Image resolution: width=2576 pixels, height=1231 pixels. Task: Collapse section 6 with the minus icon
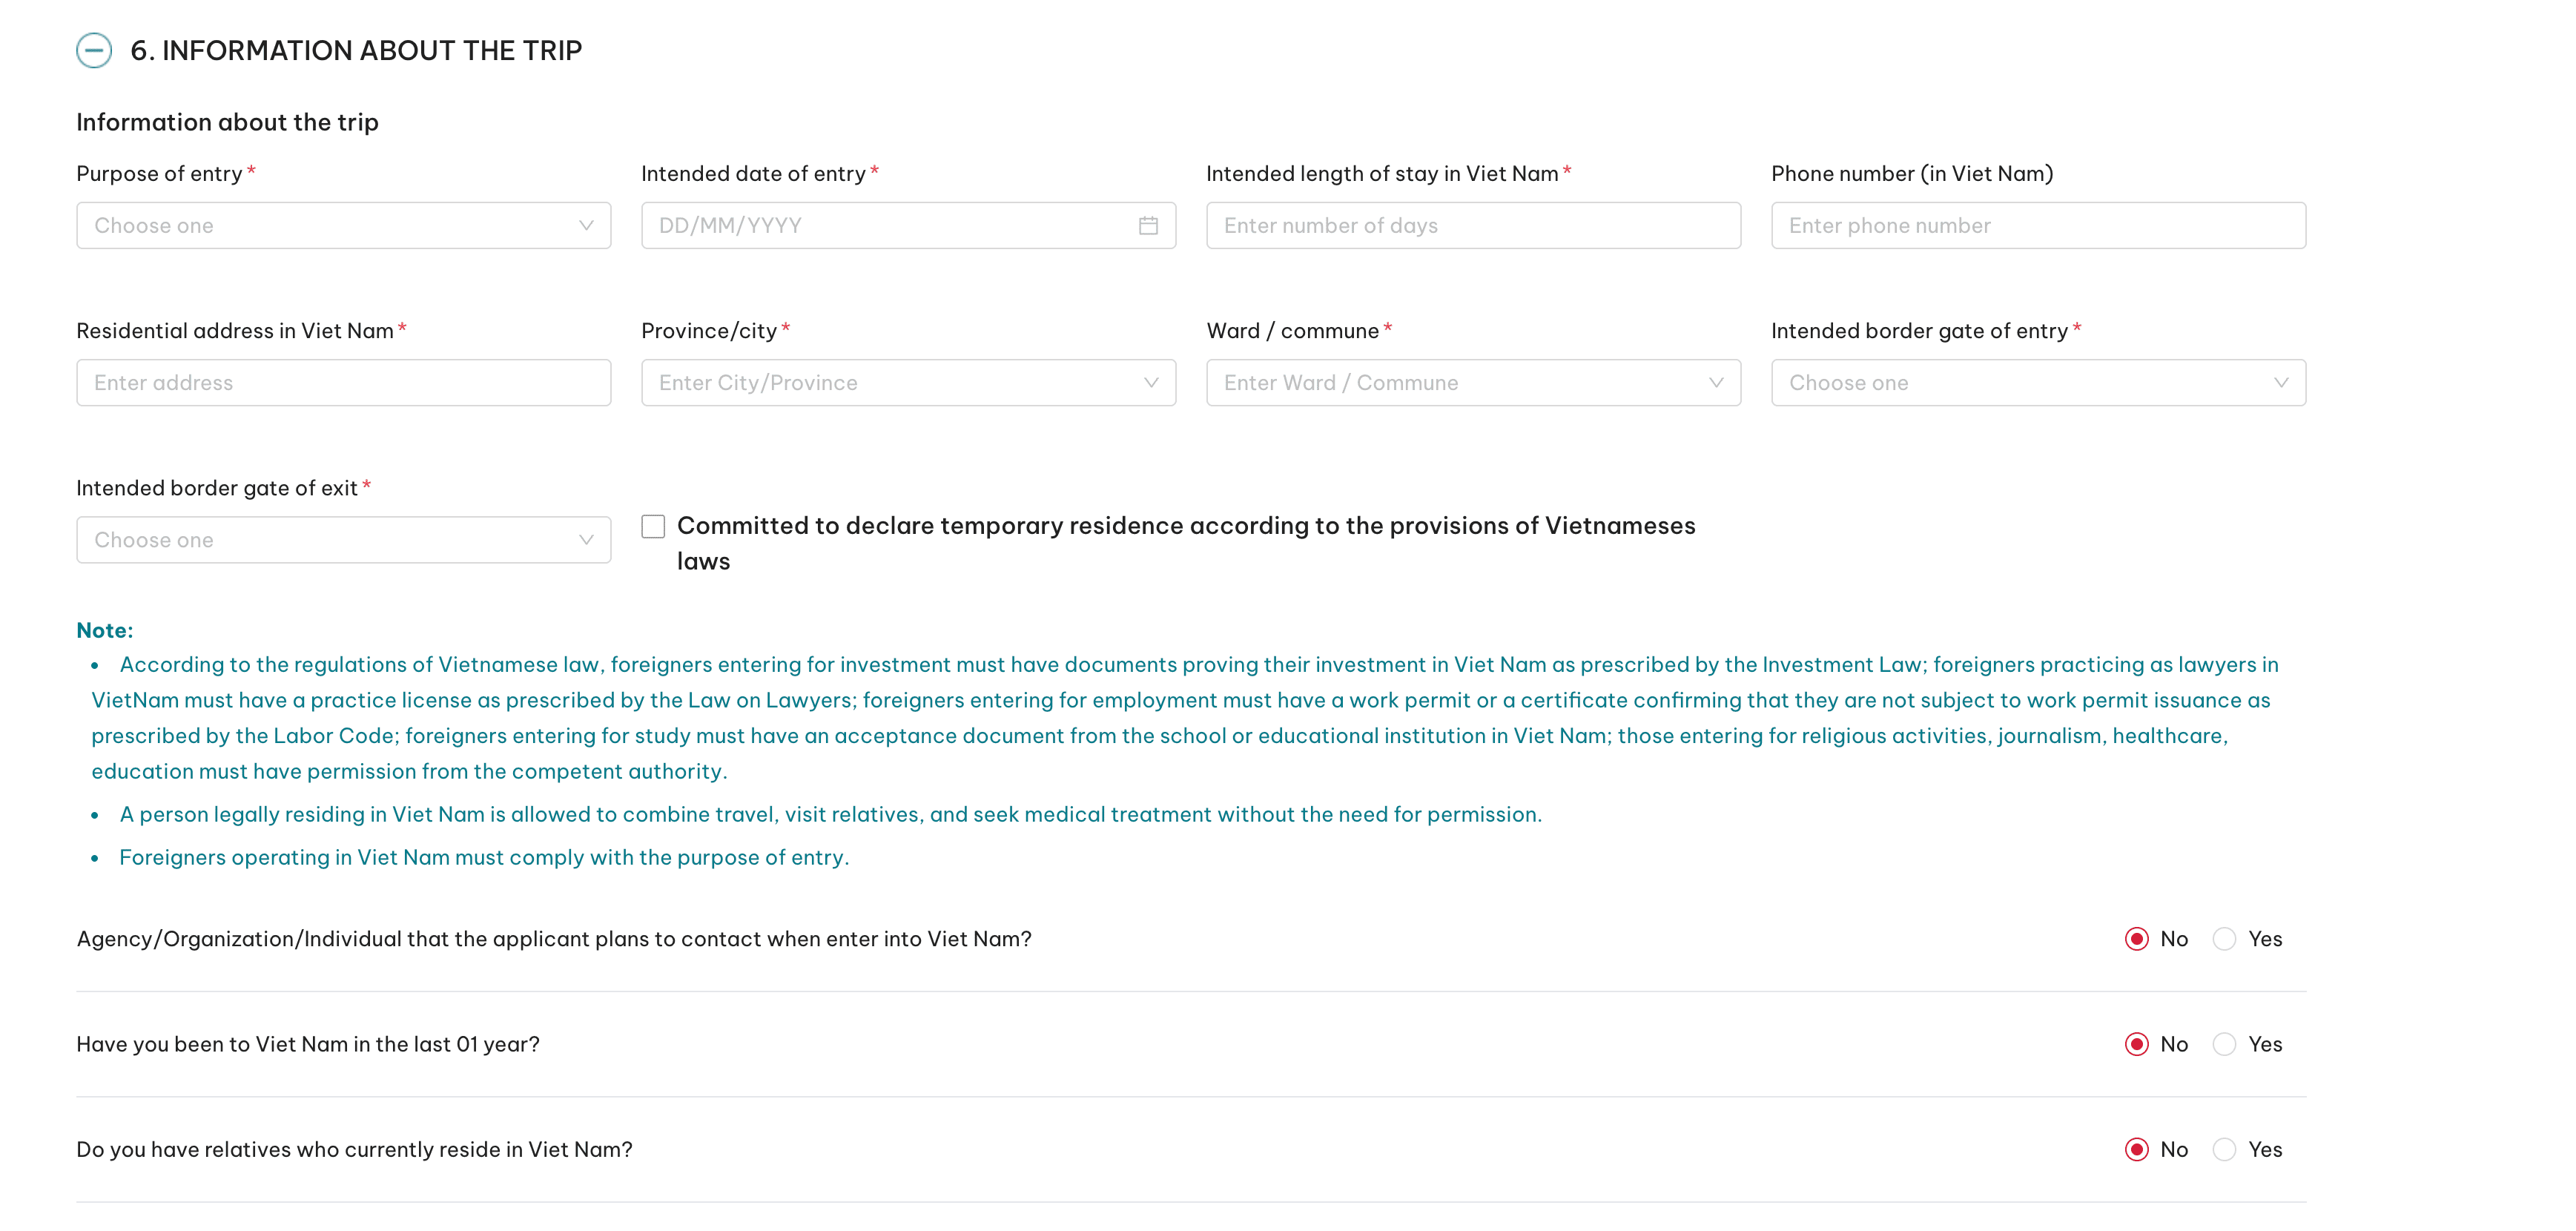(x=94, y=50)
